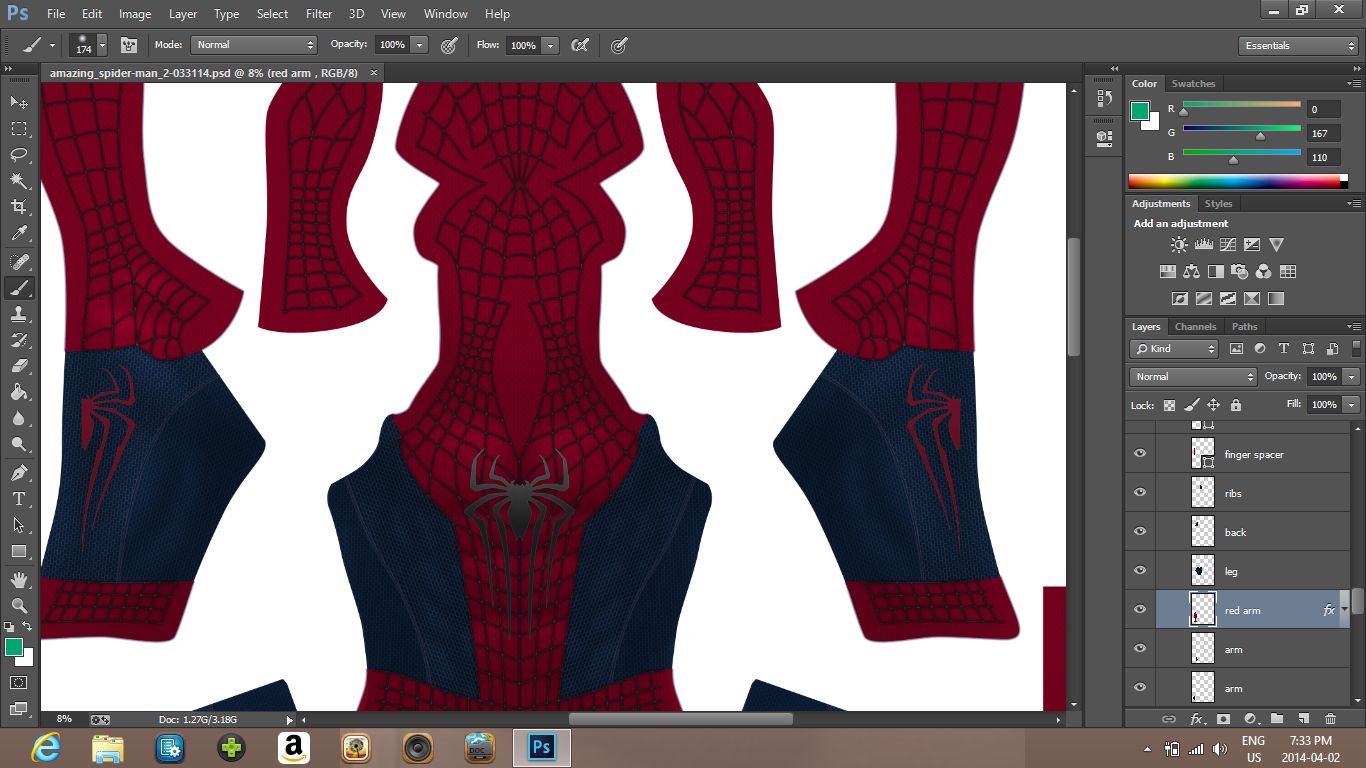The width and height of the screenshot is (1366, 768).
Task: Hide the leg layer
Action: pyautogui.click(x=1140, y=571)
